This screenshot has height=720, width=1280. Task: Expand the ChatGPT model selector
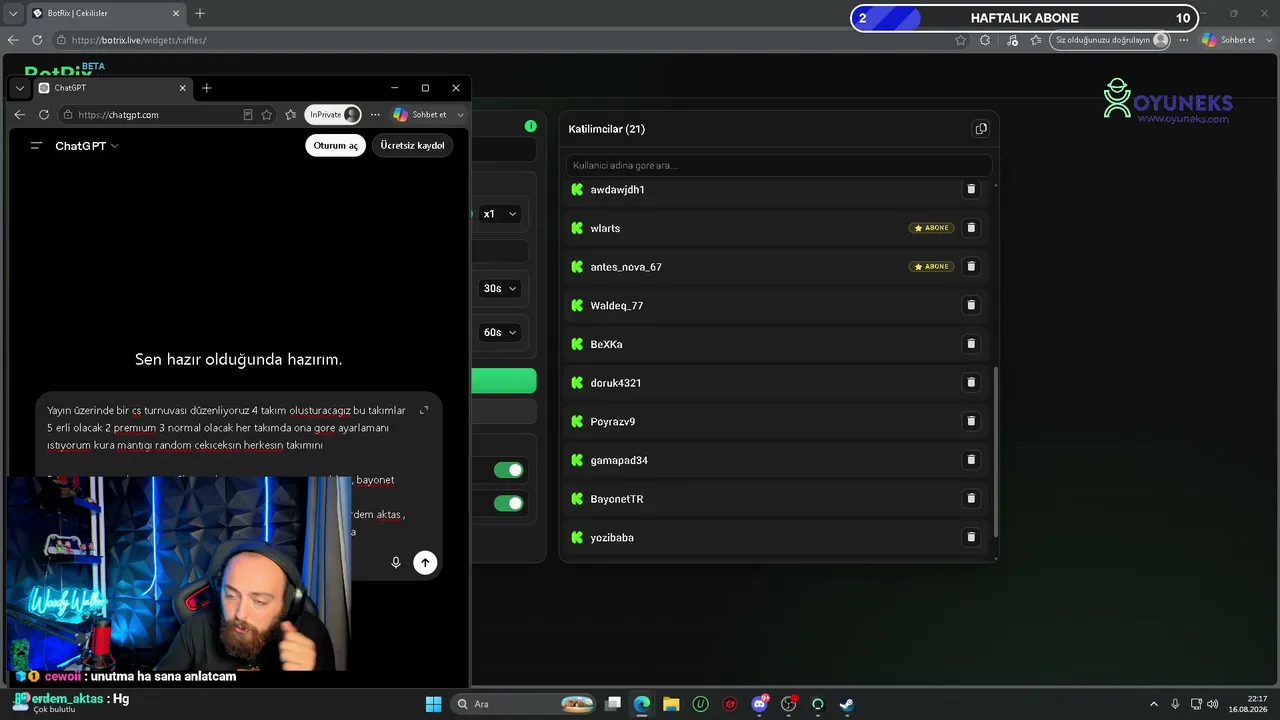click(87, 146)
